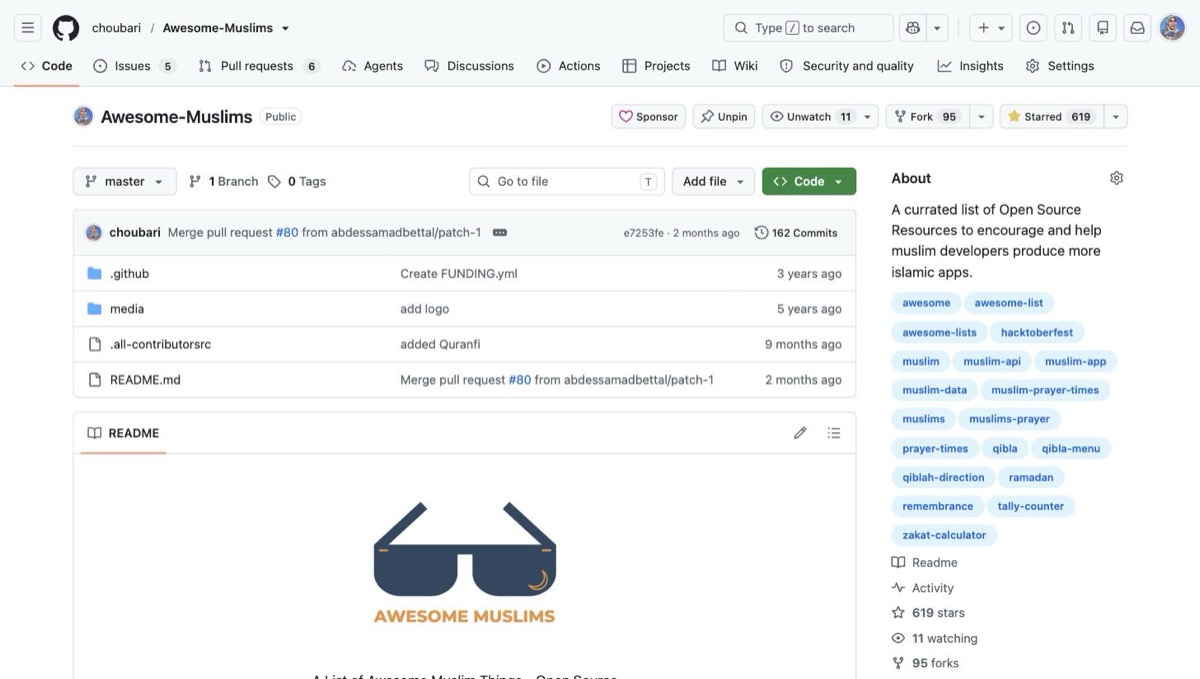The width and height of the screenshot is (1200, 679).
Task: Open the Wiki tab
Action: (735, 66)
